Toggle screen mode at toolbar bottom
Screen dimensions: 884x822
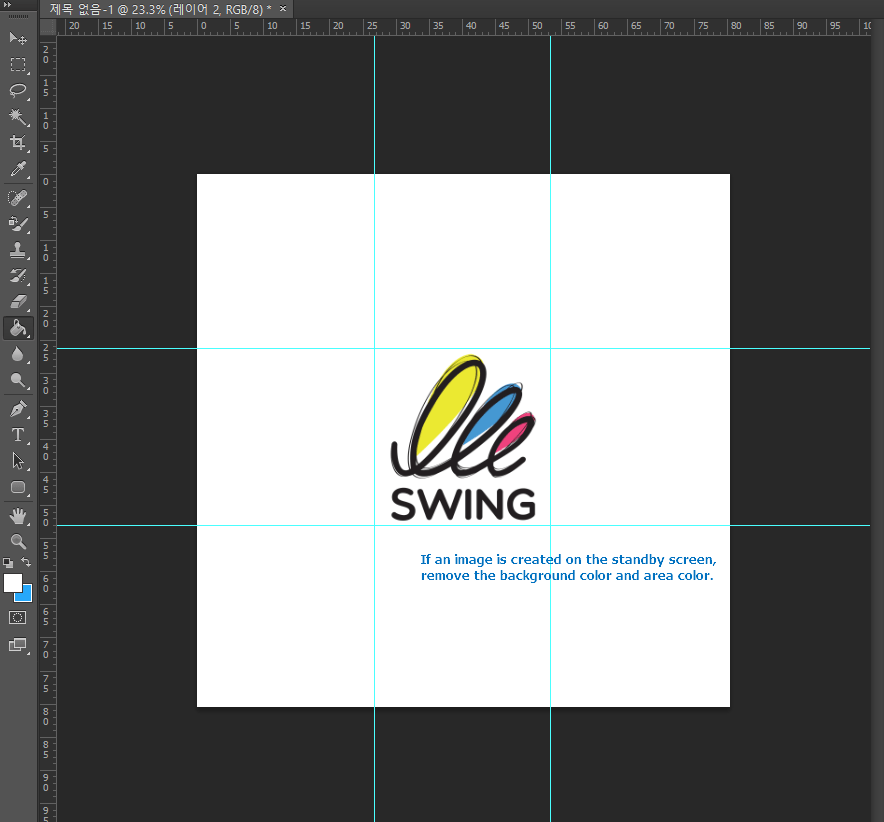18,645
